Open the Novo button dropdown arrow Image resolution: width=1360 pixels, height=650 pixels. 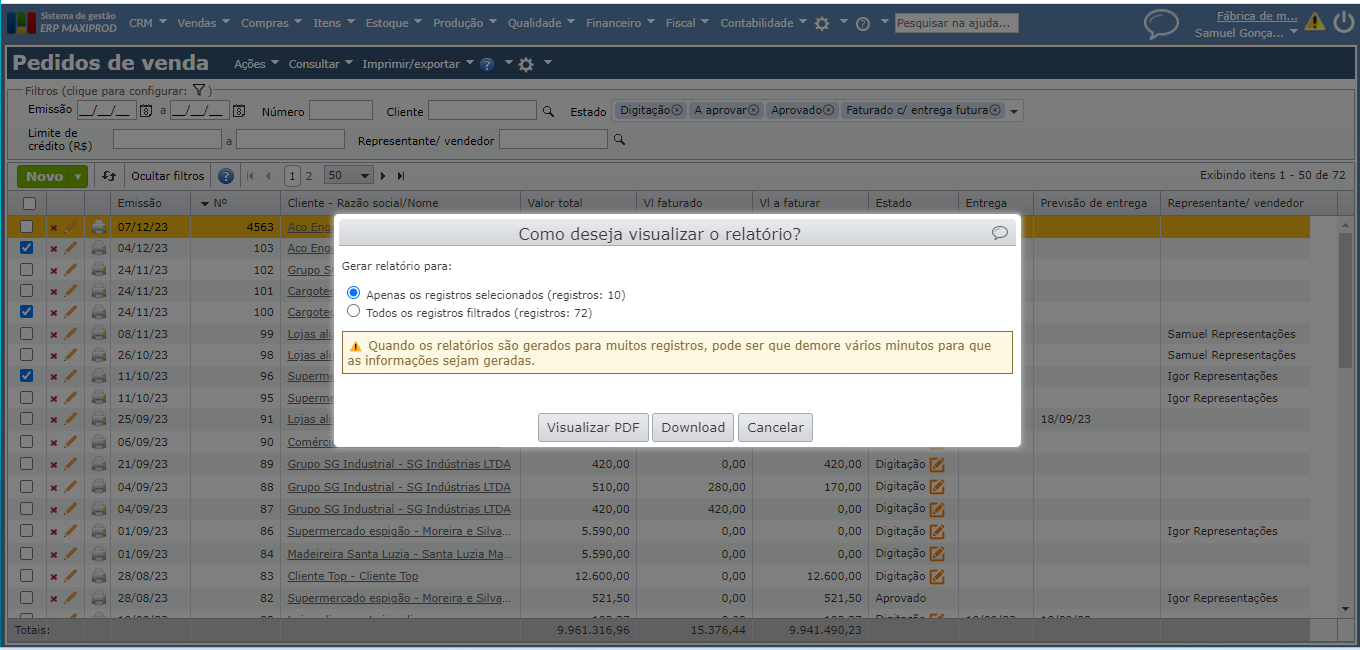coord(79,177)
